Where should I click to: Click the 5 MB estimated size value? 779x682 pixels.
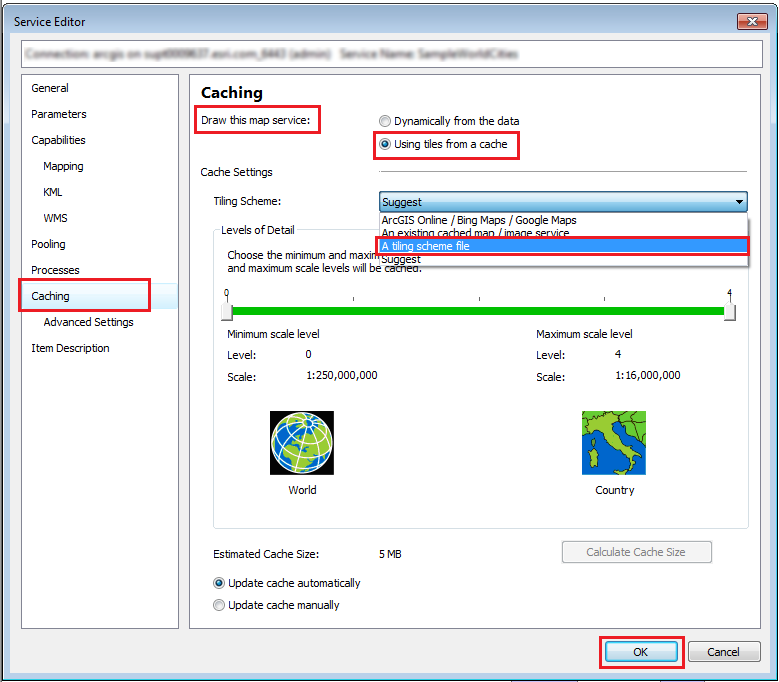click(390, 554)
